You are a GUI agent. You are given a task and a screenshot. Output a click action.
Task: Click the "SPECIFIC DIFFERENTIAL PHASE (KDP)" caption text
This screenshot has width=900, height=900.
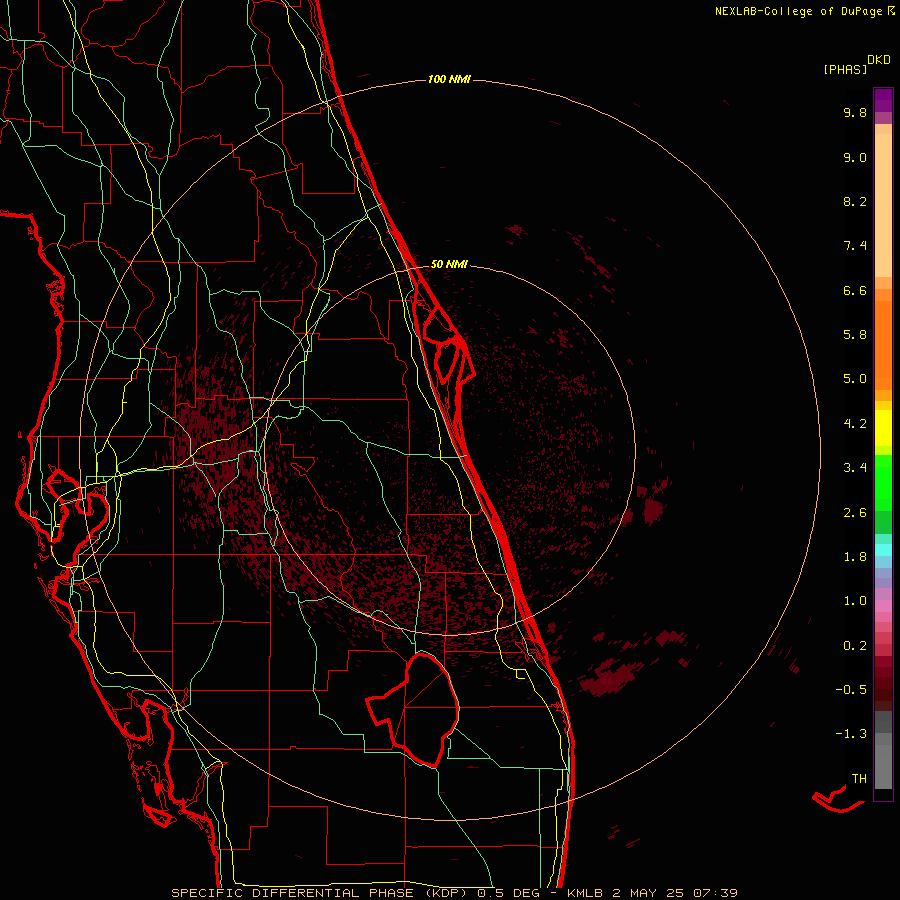tap(318, 893)
